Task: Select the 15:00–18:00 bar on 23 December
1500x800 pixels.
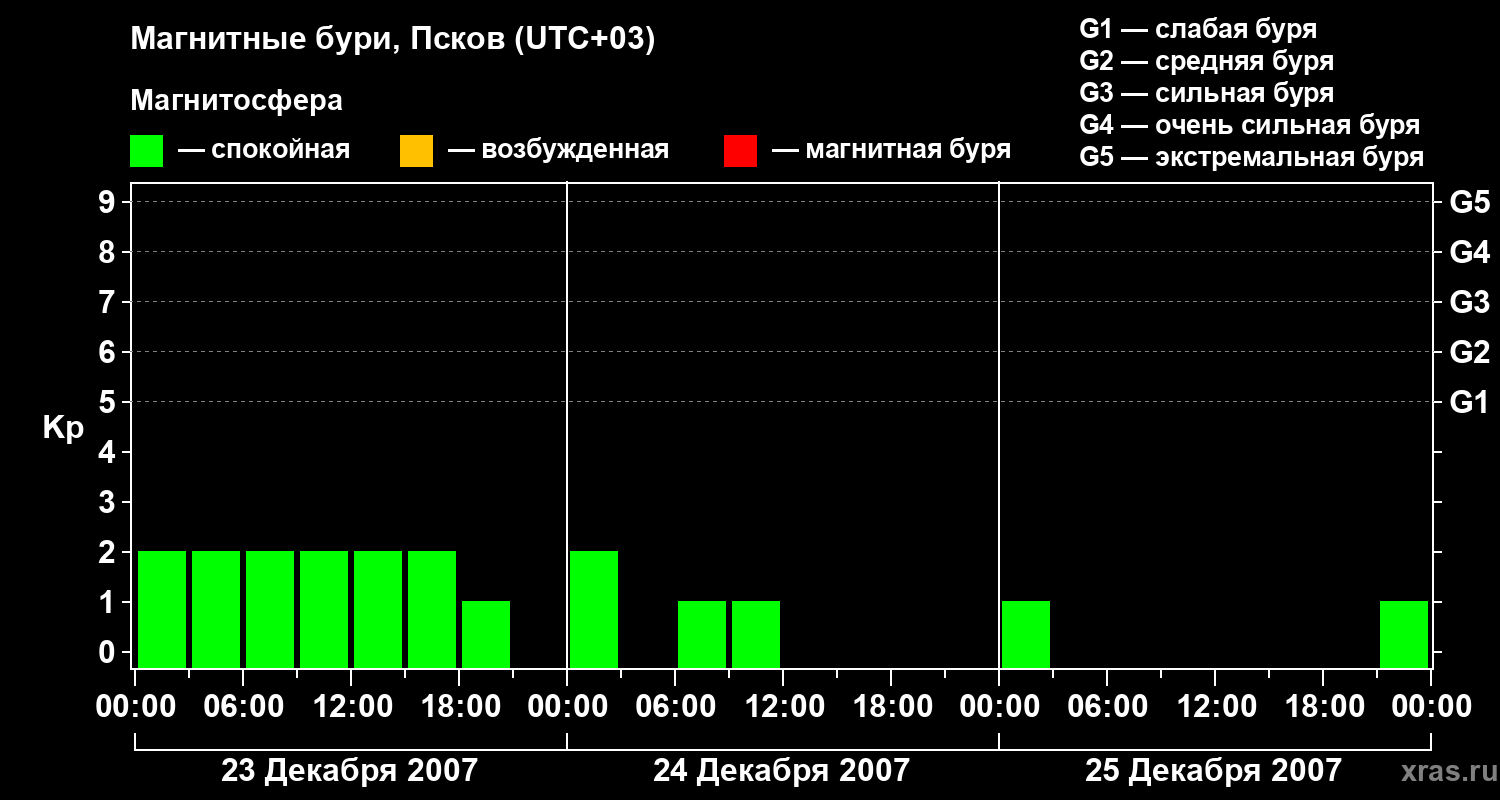Action: [x=432, y=609]
